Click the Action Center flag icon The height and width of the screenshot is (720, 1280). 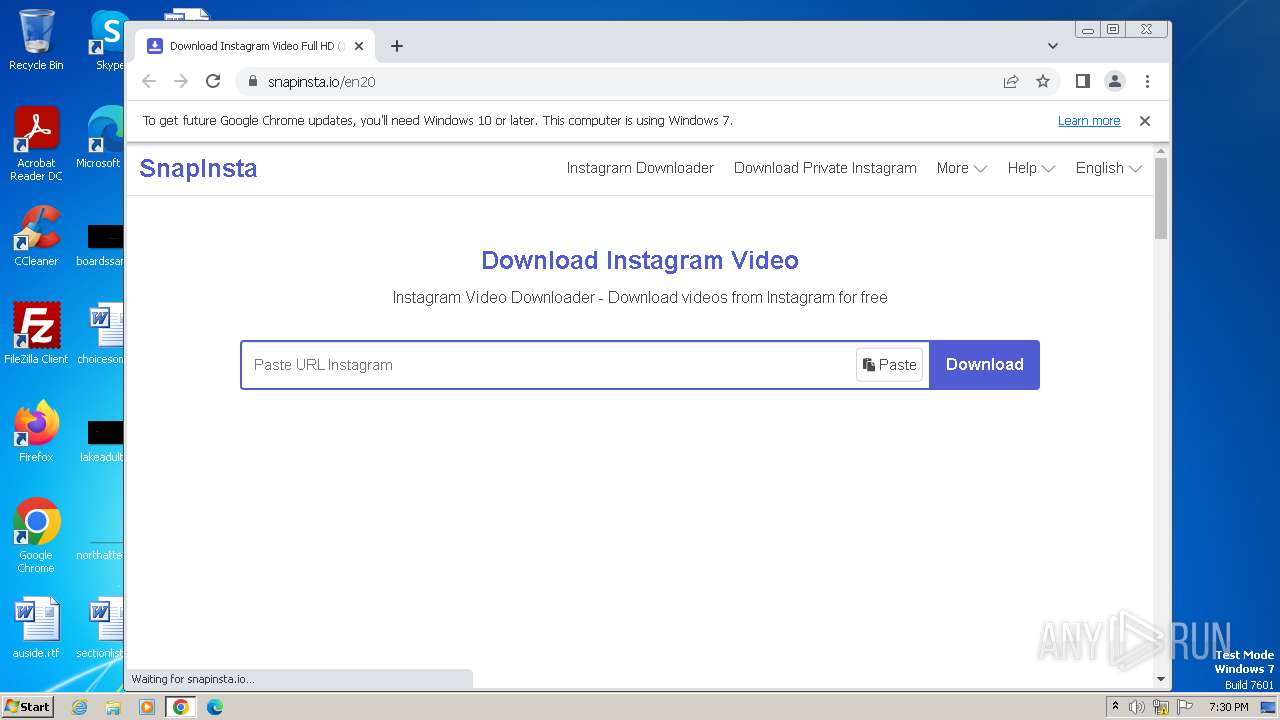pyautogui.click(x=1186, y=707)
